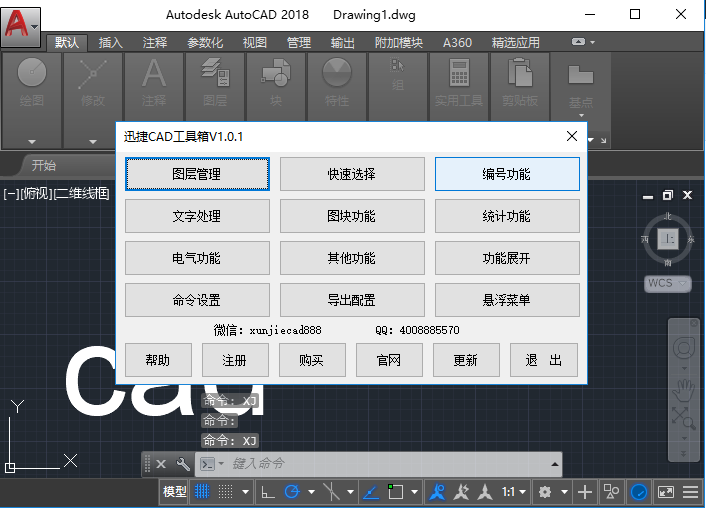Switch to the A360 ribbon tab

tap(457, 43)
